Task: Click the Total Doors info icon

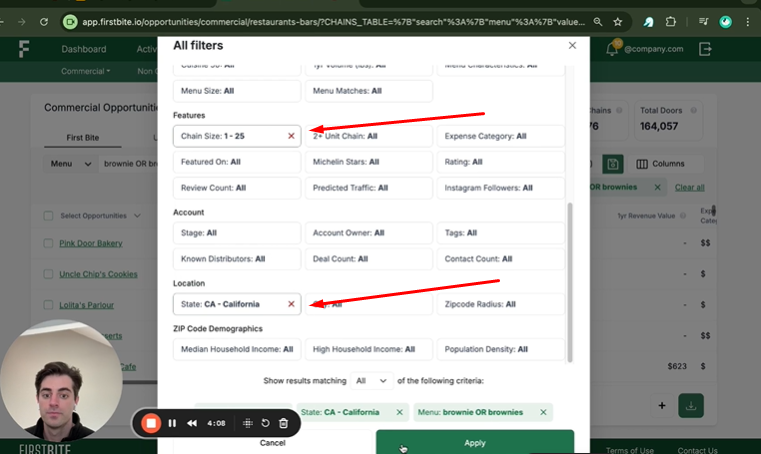Action: click(x=694, y=110)
